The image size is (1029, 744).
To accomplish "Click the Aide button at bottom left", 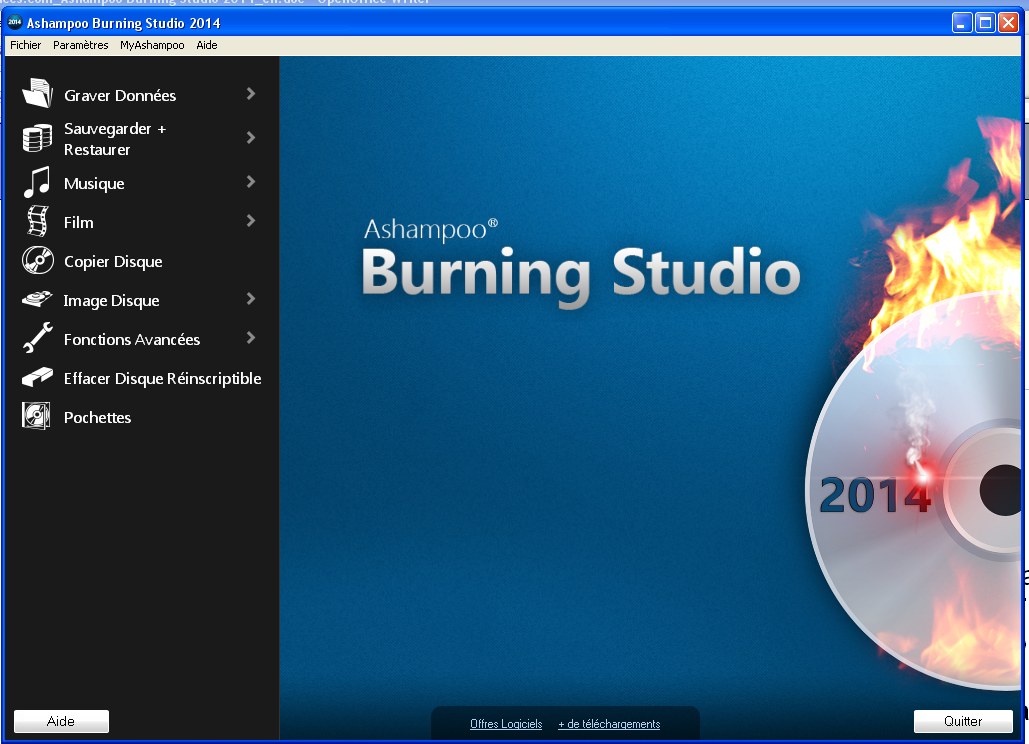I will 61,721.
